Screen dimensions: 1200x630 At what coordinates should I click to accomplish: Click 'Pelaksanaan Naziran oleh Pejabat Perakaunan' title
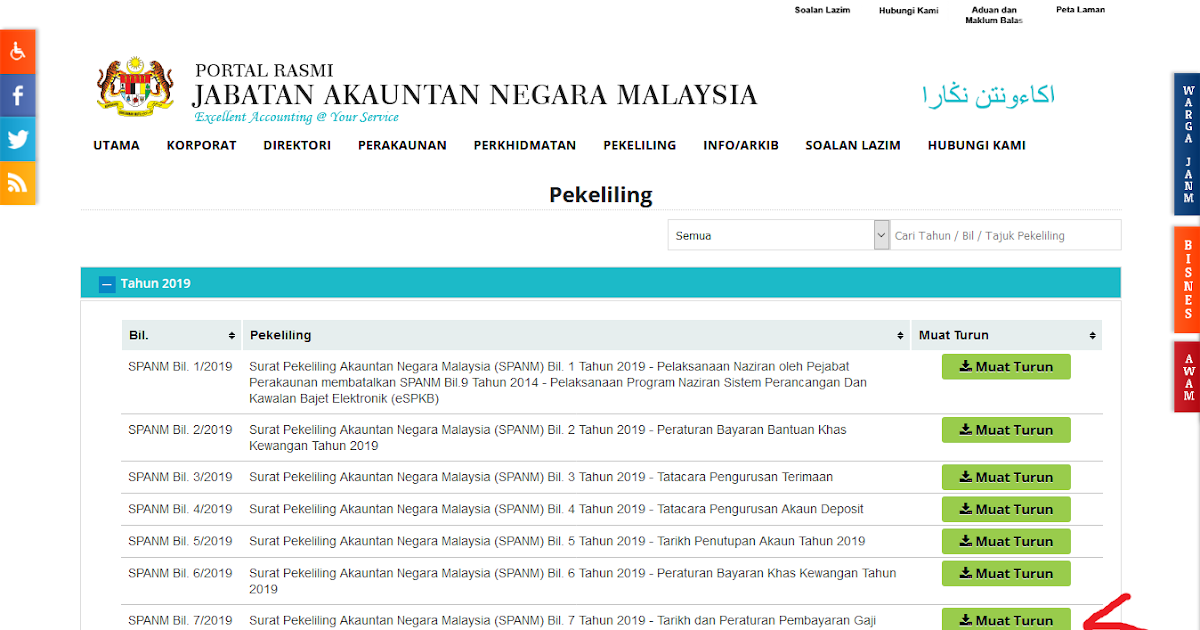click(558, 382)
